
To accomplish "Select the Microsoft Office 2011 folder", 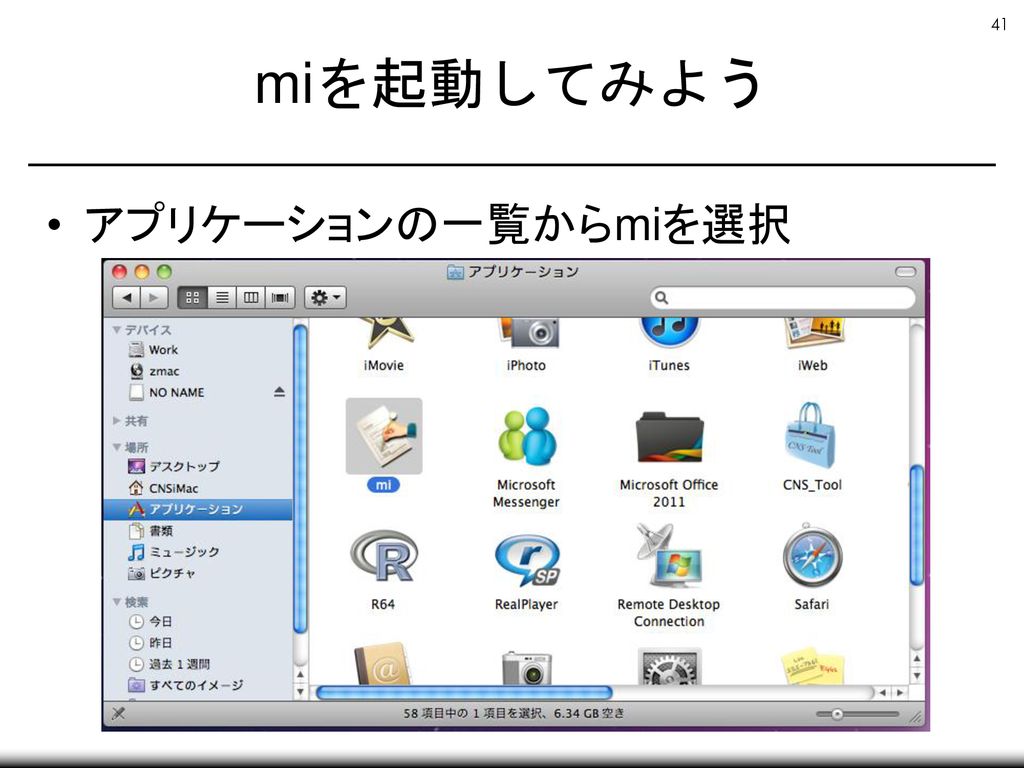I will click(x=669, y=437).
